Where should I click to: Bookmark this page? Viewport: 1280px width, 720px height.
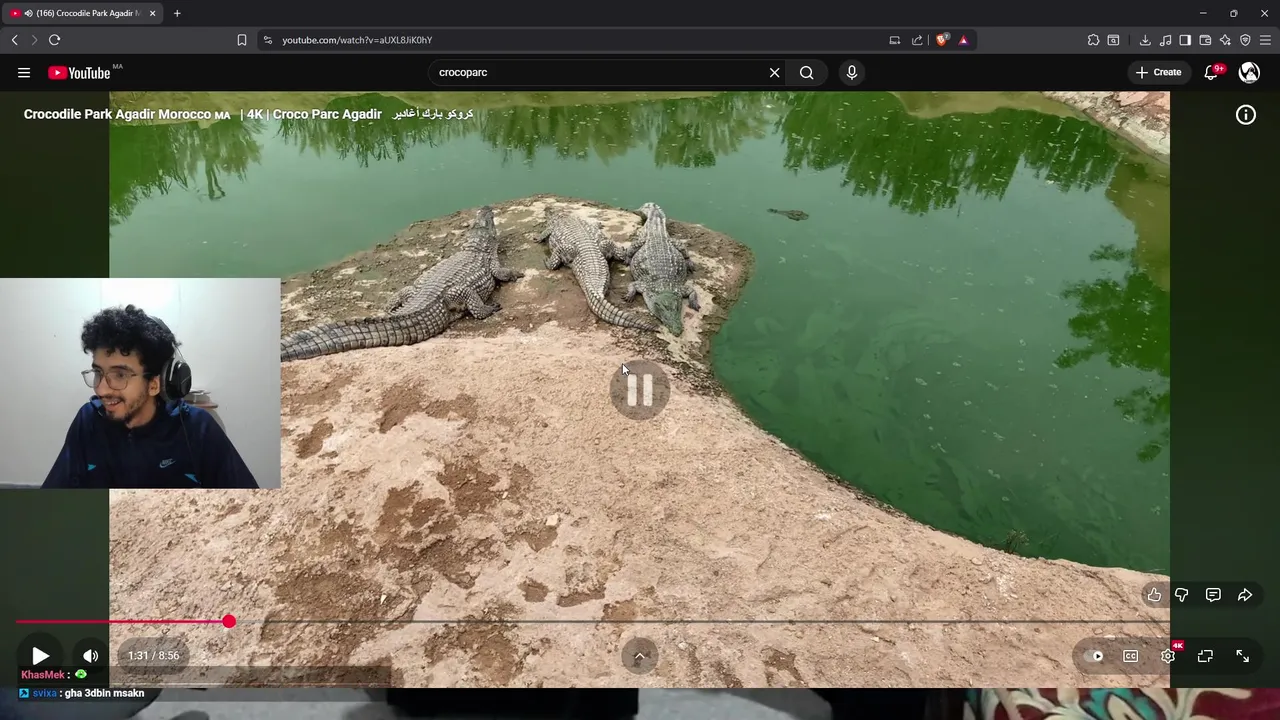(242, 40)
